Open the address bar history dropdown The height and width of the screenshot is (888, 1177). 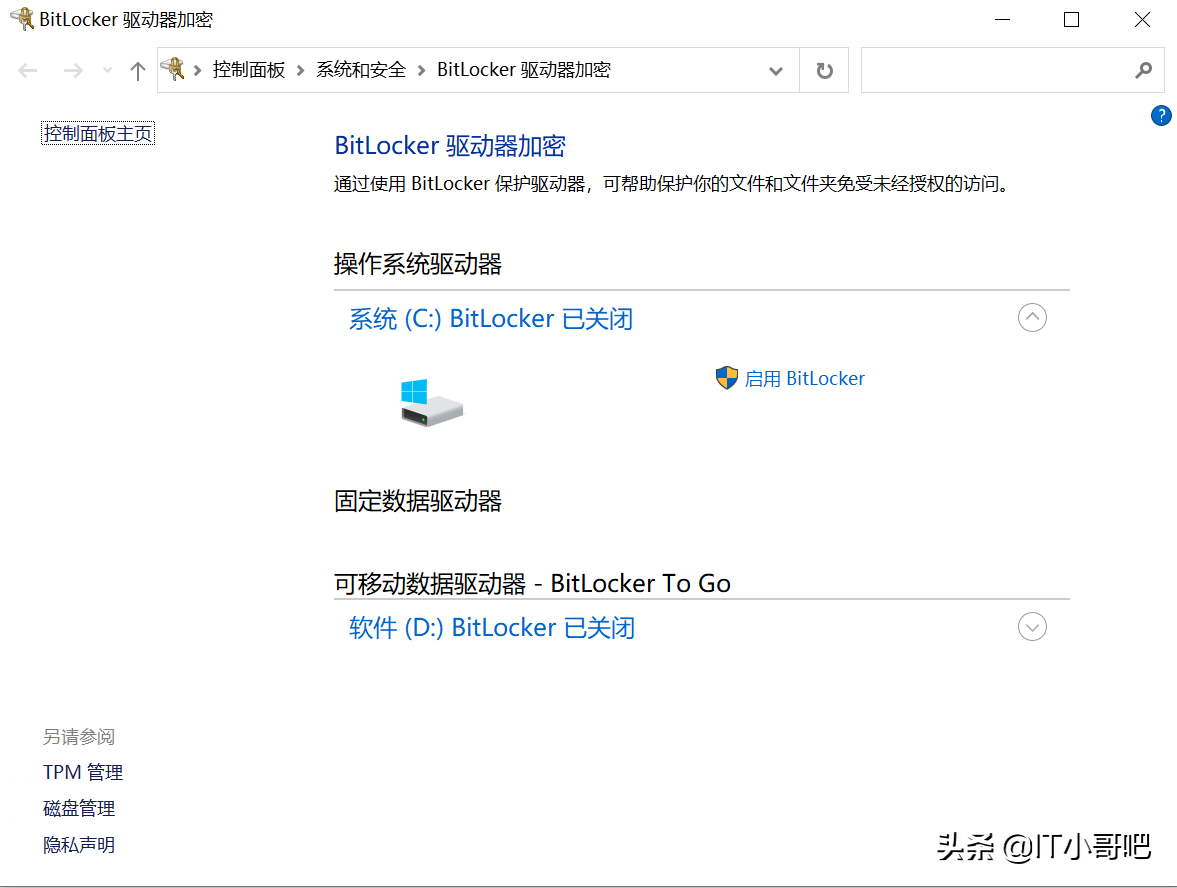pyautogui.click(x=775, y=71)
